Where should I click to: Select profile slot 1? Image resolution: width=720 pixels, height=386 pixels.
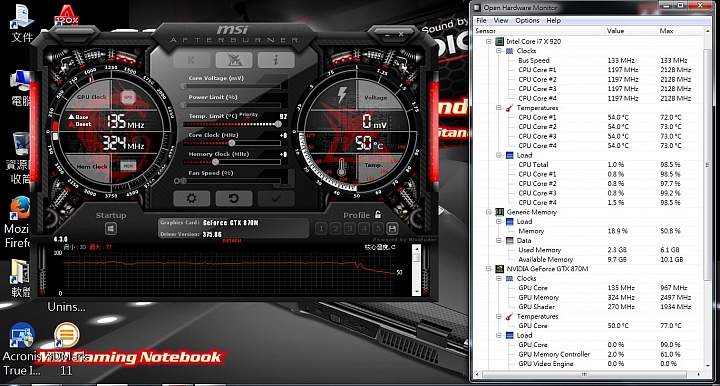point(321,228)
